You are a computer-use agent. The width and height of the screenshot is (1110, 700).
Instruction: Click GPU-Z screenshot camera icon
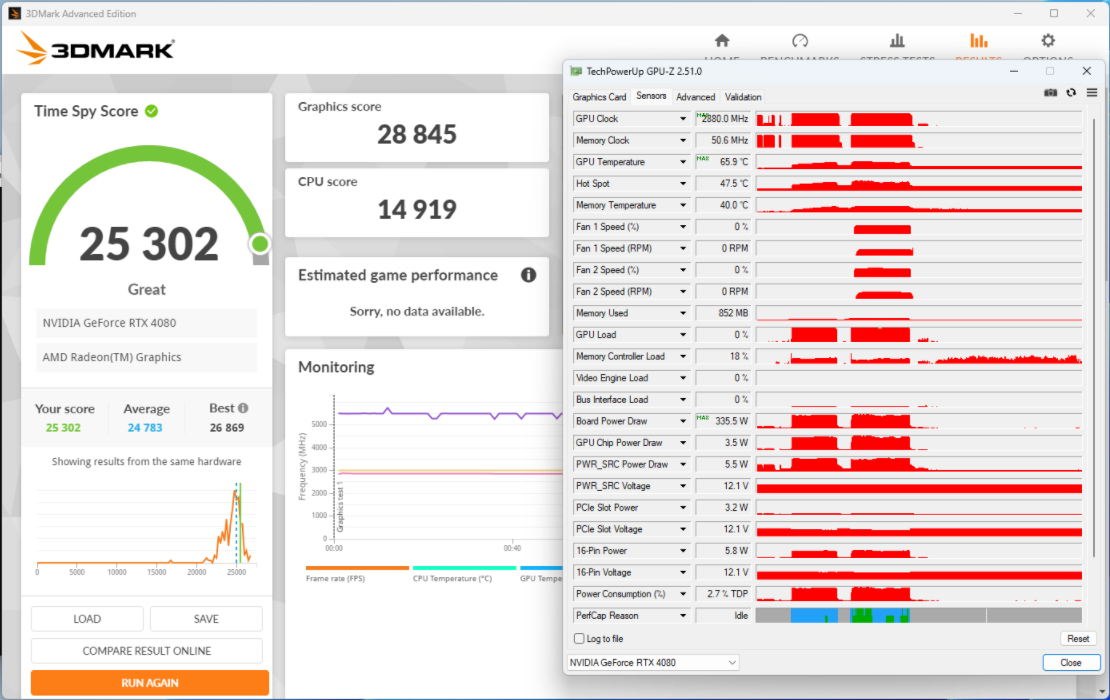click(x=1050, y=92)
